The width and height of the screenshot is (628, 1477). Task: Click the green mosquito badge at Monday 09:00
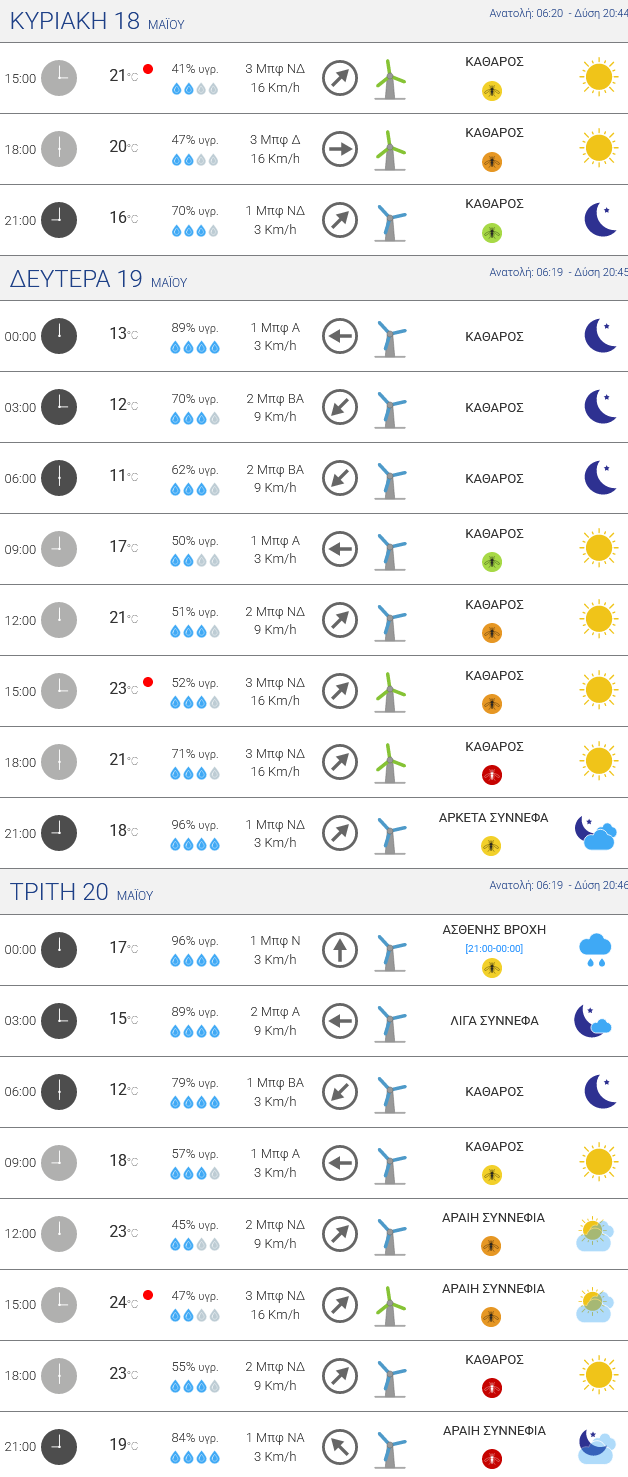(492, 562)
